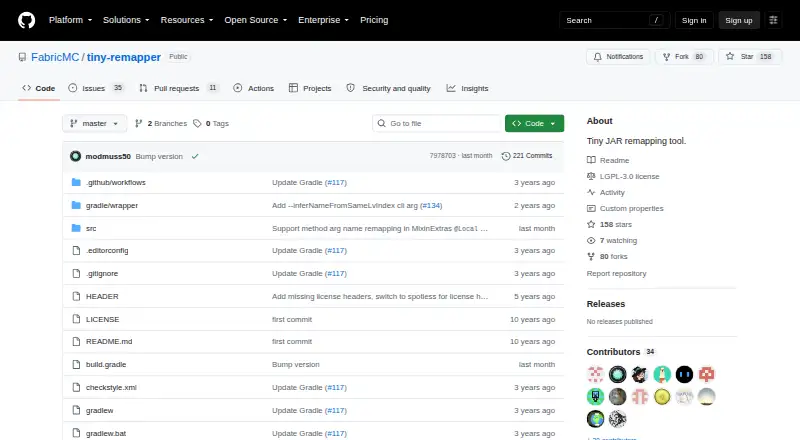The image size is (800, 440).
Task: Open the README.md file
Action: (x=109, y=341)
